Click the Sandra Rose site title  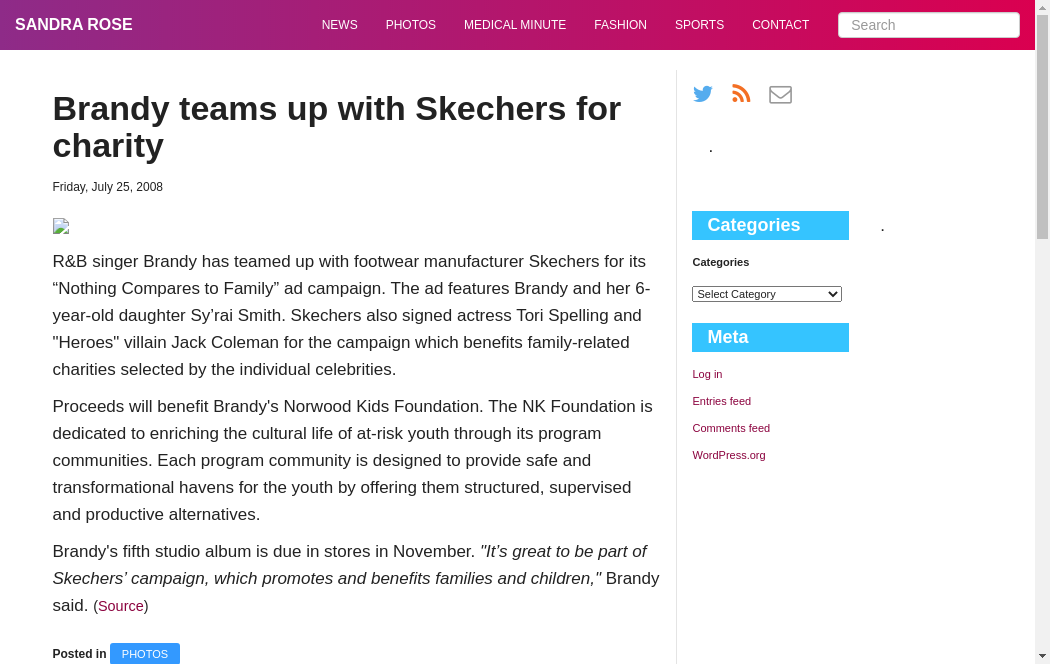(74, 25)
